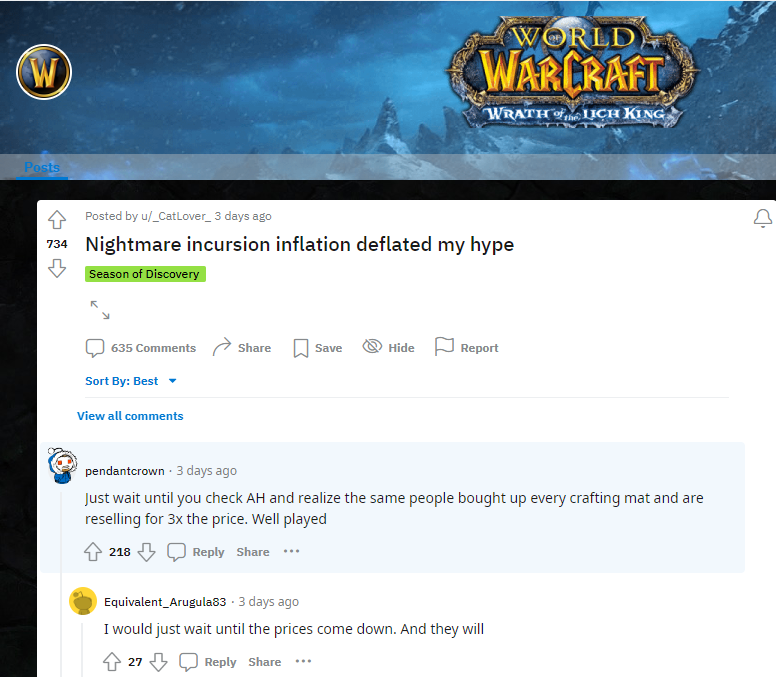Screen dimensions: 776x677
Task: Open the 635 Comments section
Action: point(141,348)
